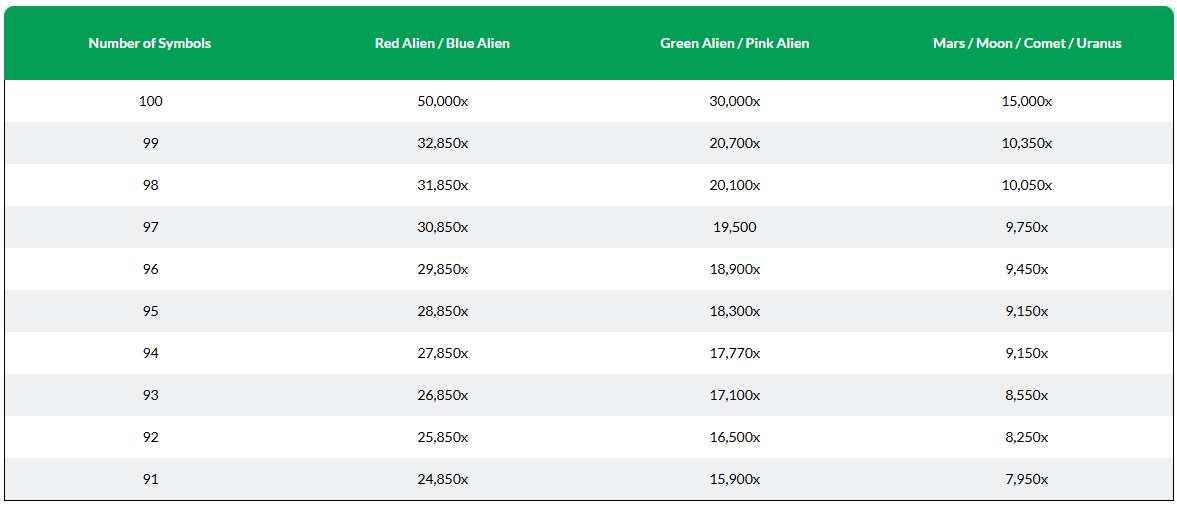Click the 20,100x cell in row 98
Image resolution: width=1177 pixels, height=505 pixels.
(735, 185)
